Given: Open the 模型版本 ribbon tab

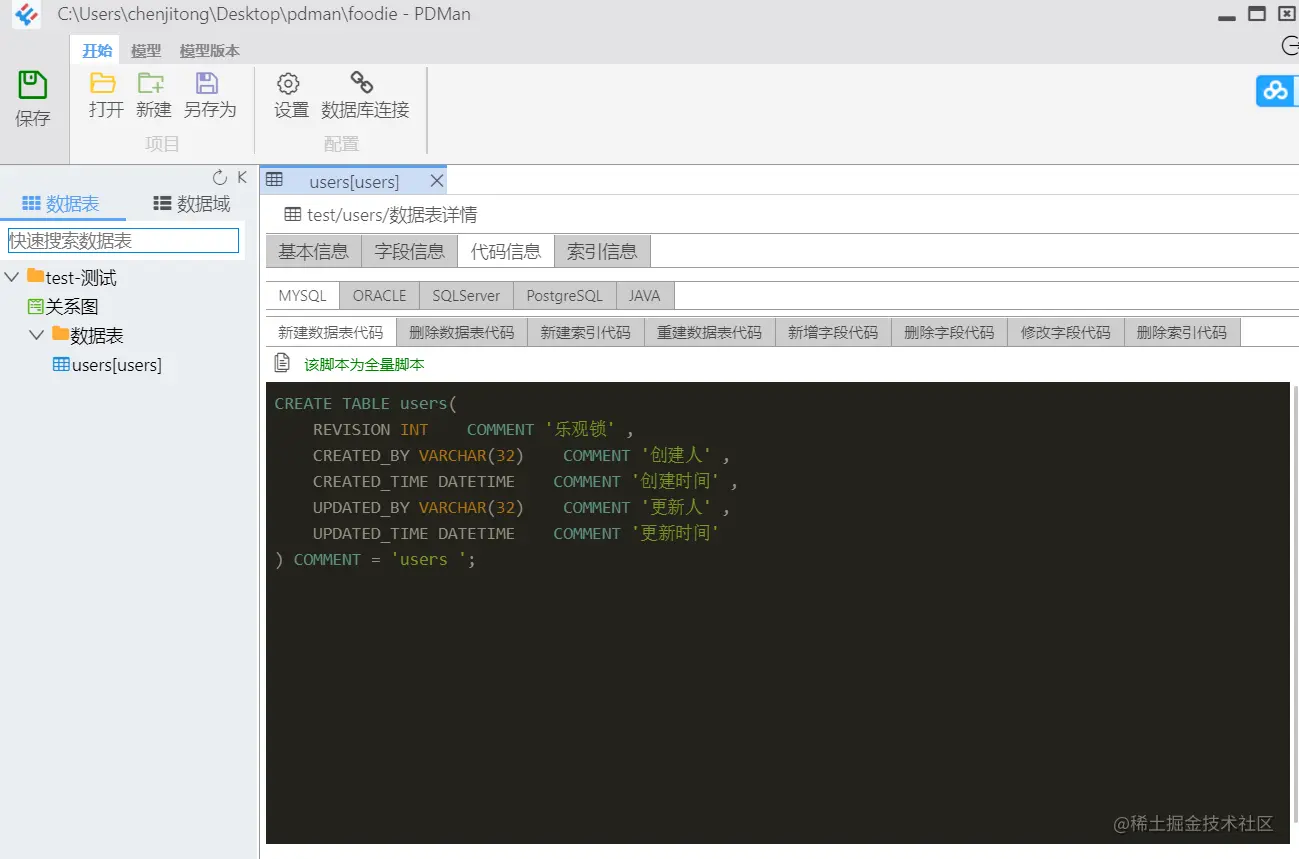Looking at the screenshot, I should coord(210,51).
